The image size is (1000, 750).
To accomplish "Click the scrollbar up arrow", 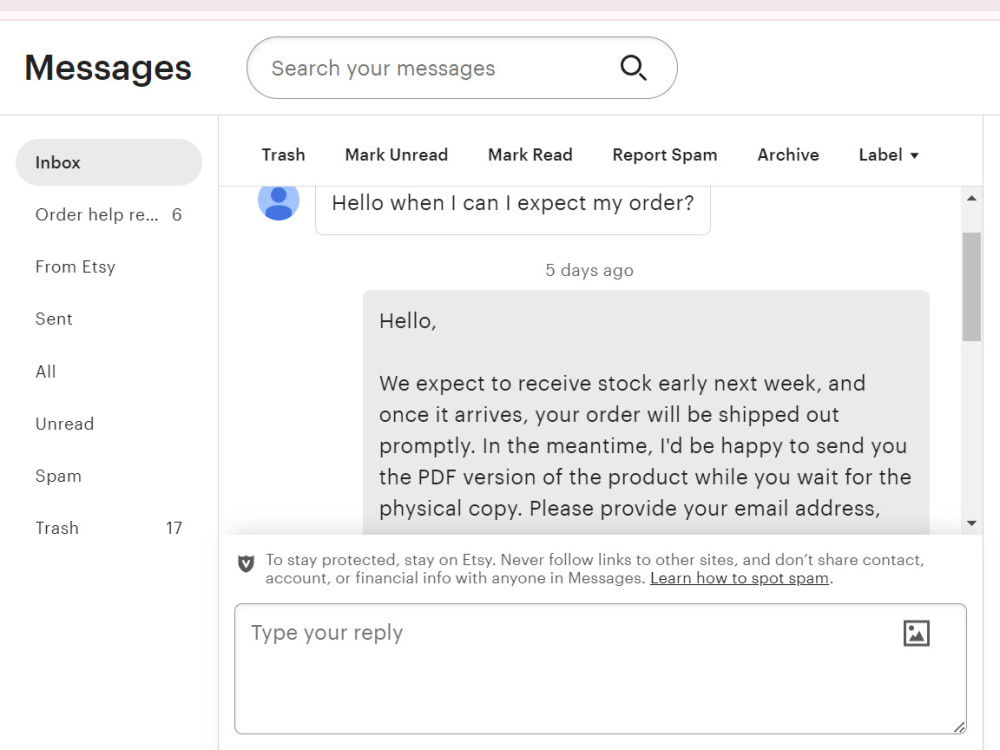I will coord(971,198).
